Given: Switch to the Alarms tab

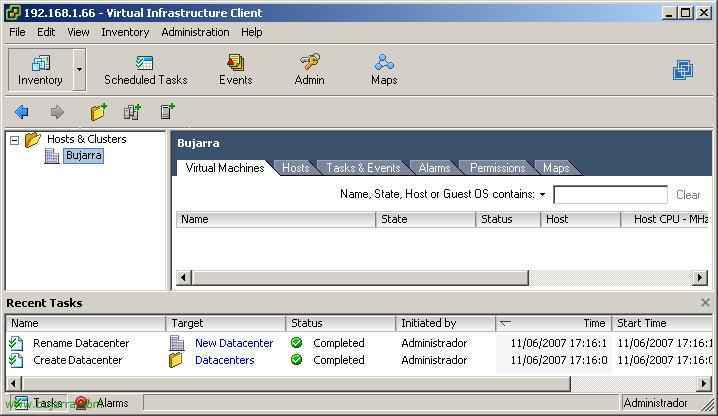Looking at the screenshot, I should click(434, 168).
